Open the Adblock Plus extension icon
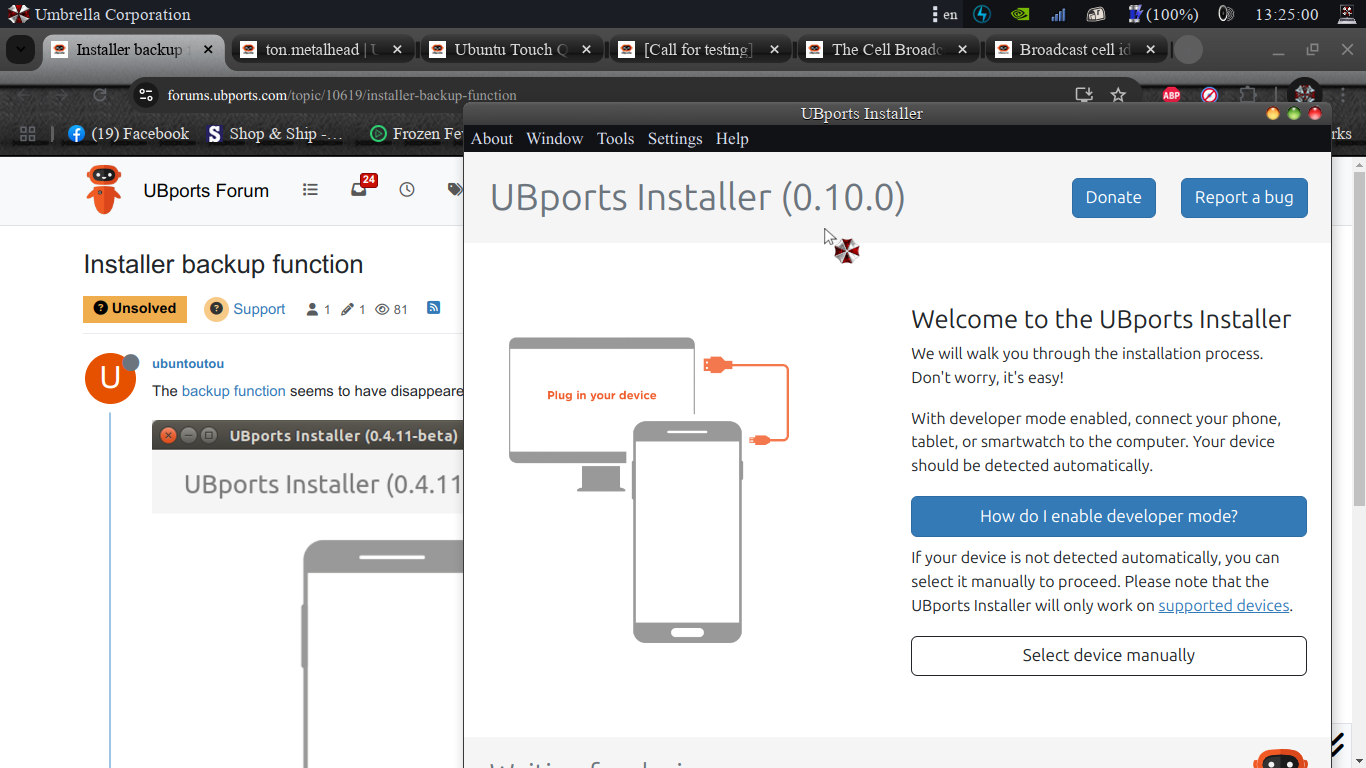Image resolution: width=1366 pixels, height=768 pixels. click(x=1171, y=96)
